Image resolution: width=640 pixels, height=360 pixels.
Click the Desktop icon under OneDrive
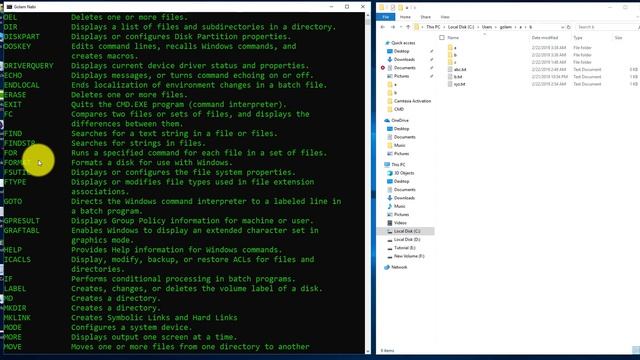(390, 129)
